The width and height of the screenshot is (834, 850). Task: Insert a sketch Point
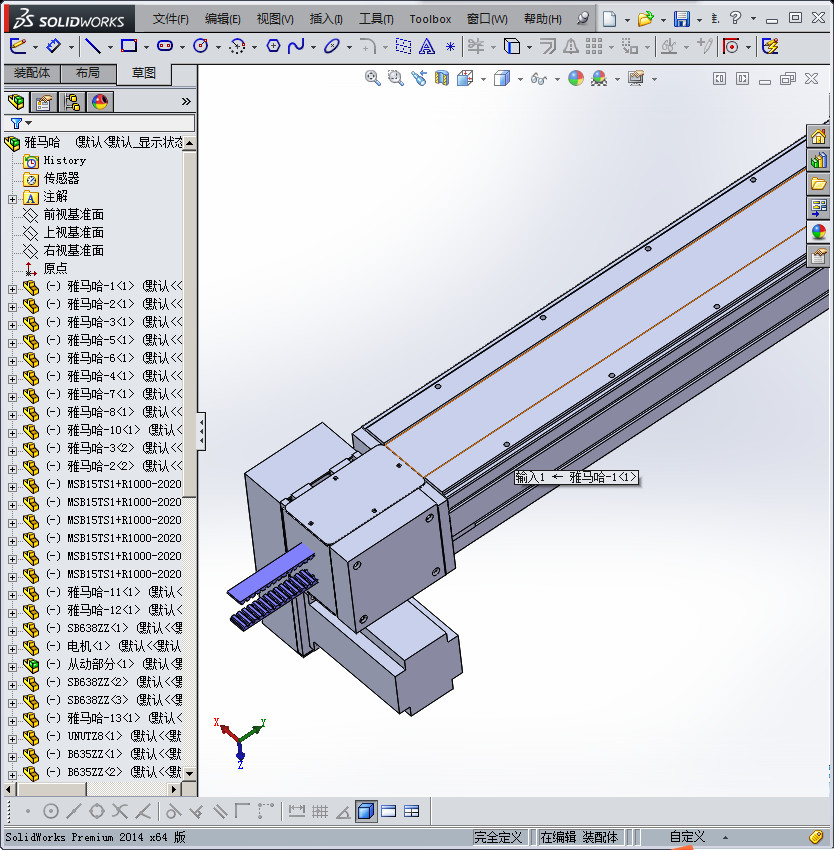pos(450,47)
